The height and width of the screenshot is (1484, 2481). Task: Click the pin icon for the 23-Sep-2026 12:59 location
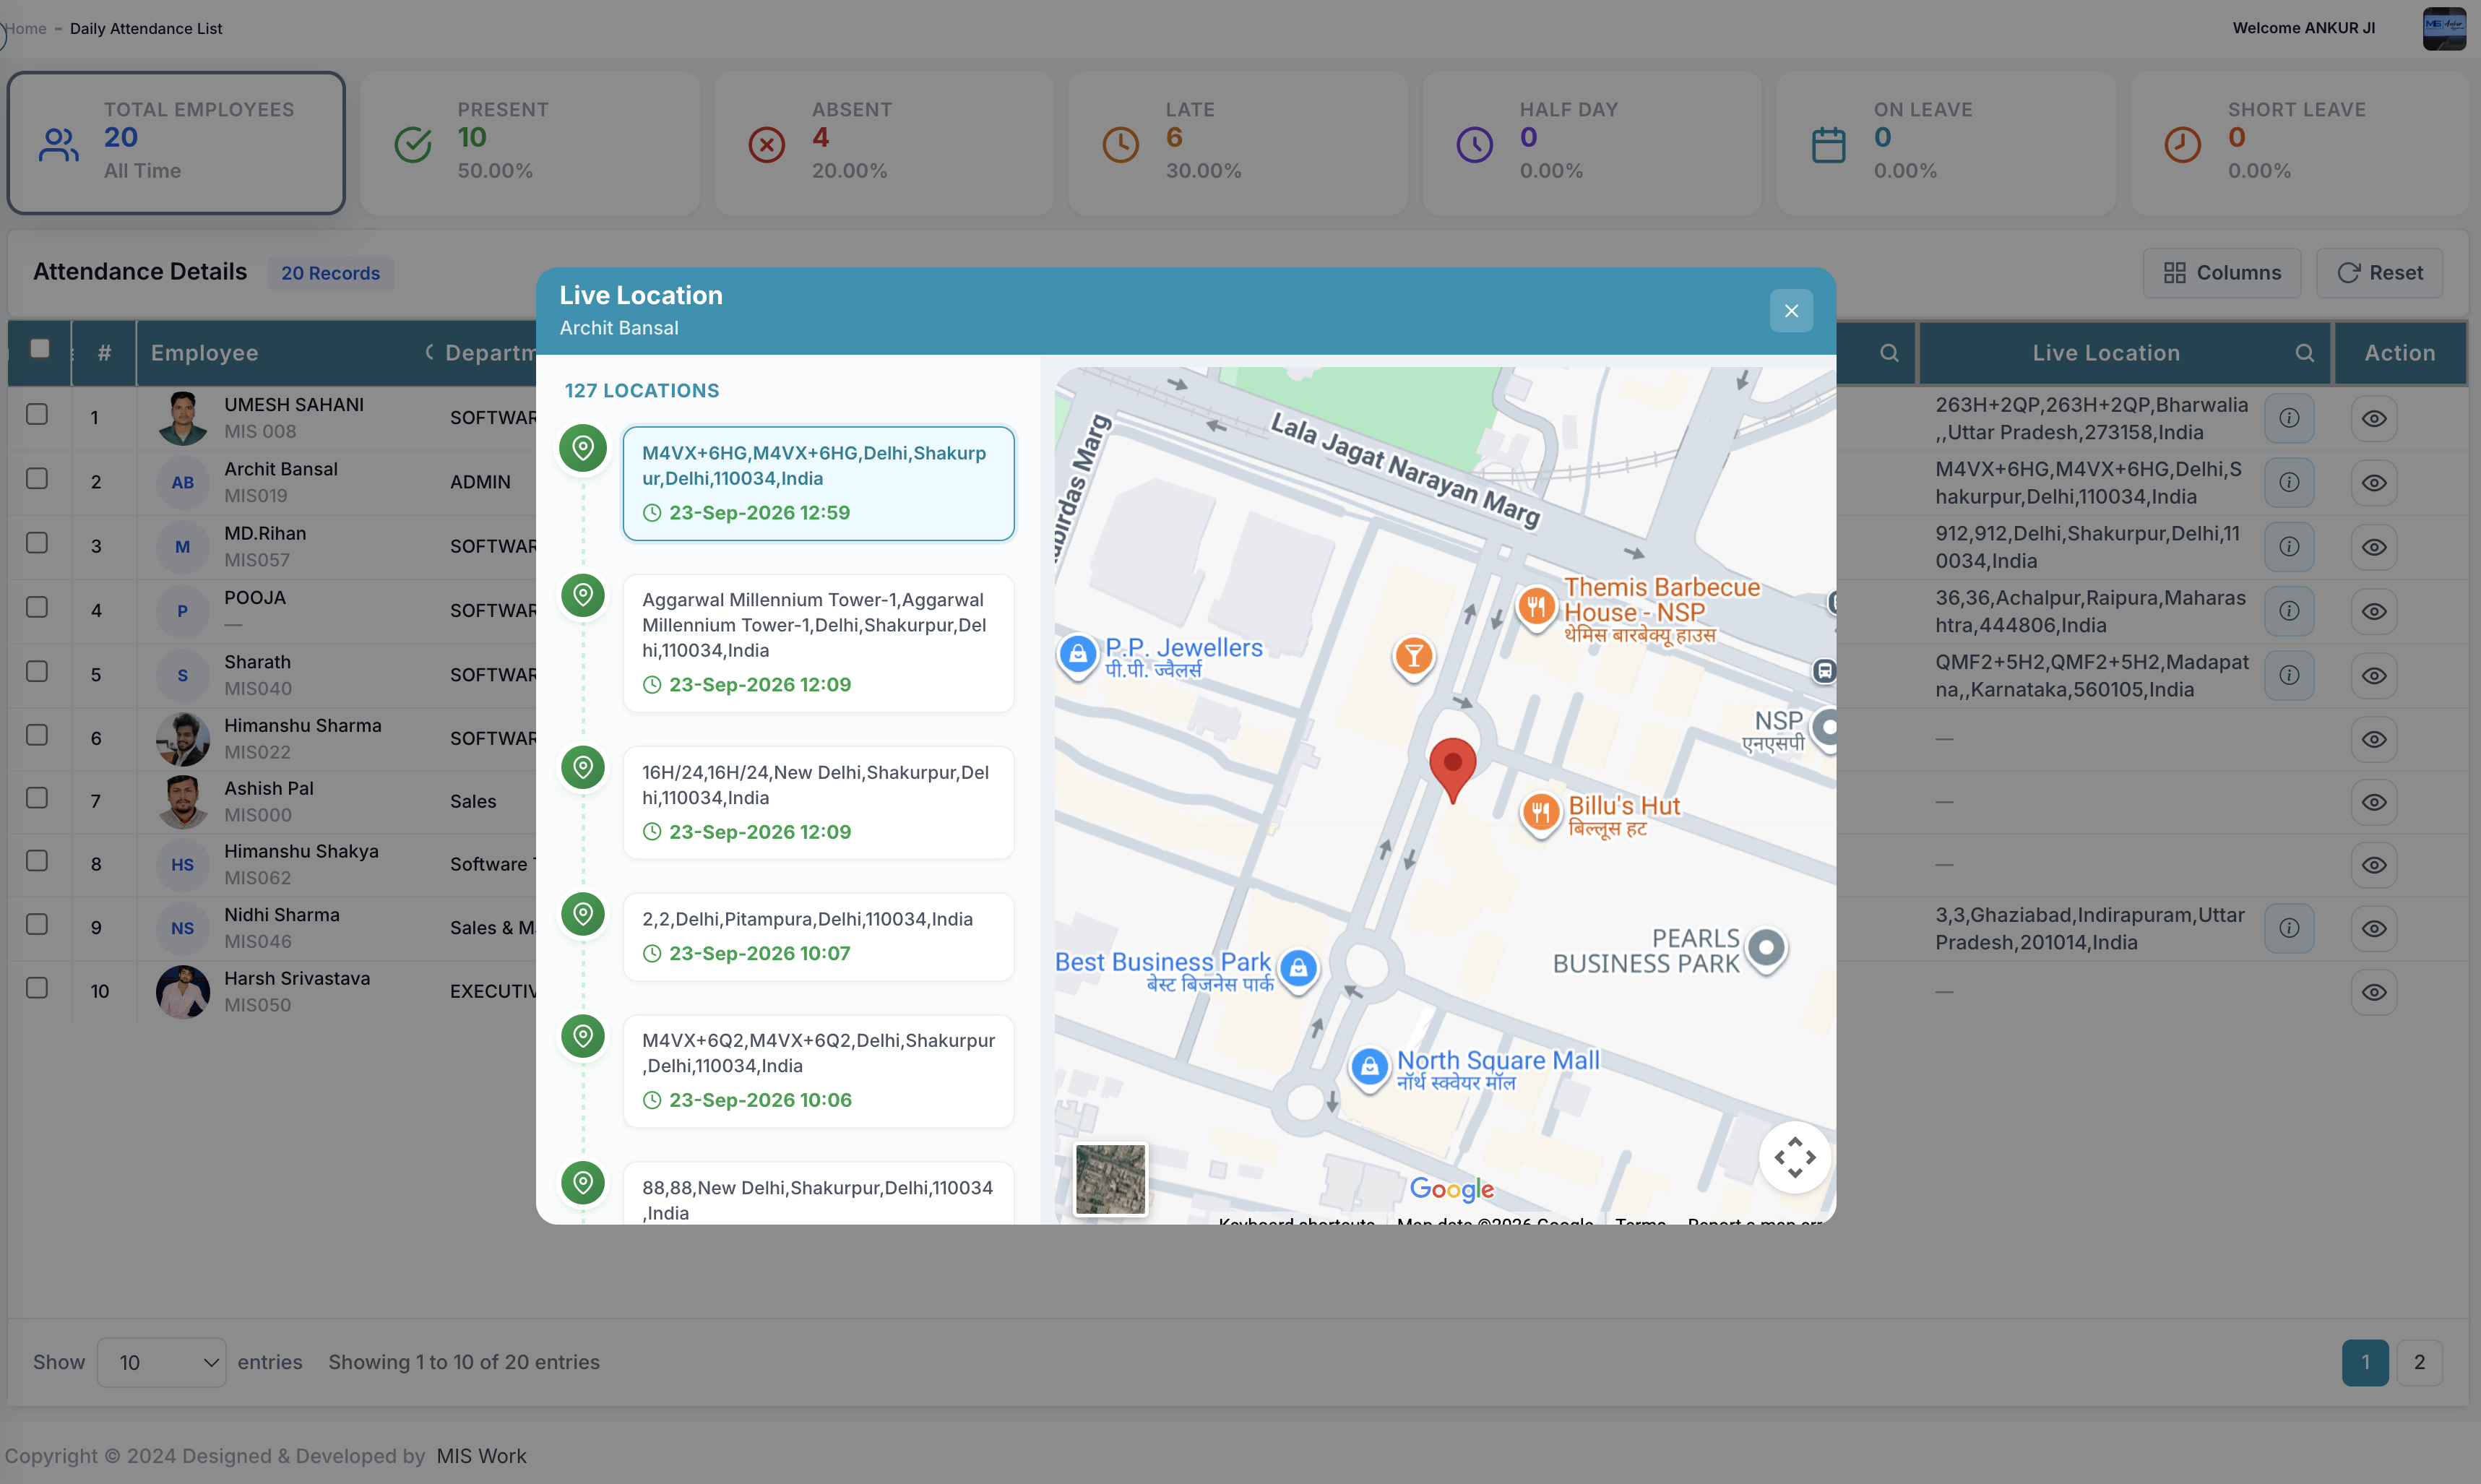click(583, 448)
